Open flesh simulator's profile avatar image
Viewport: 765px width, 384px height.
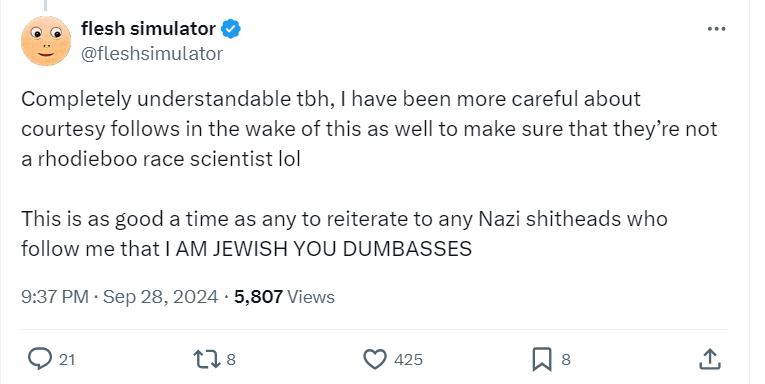[46, 41]
